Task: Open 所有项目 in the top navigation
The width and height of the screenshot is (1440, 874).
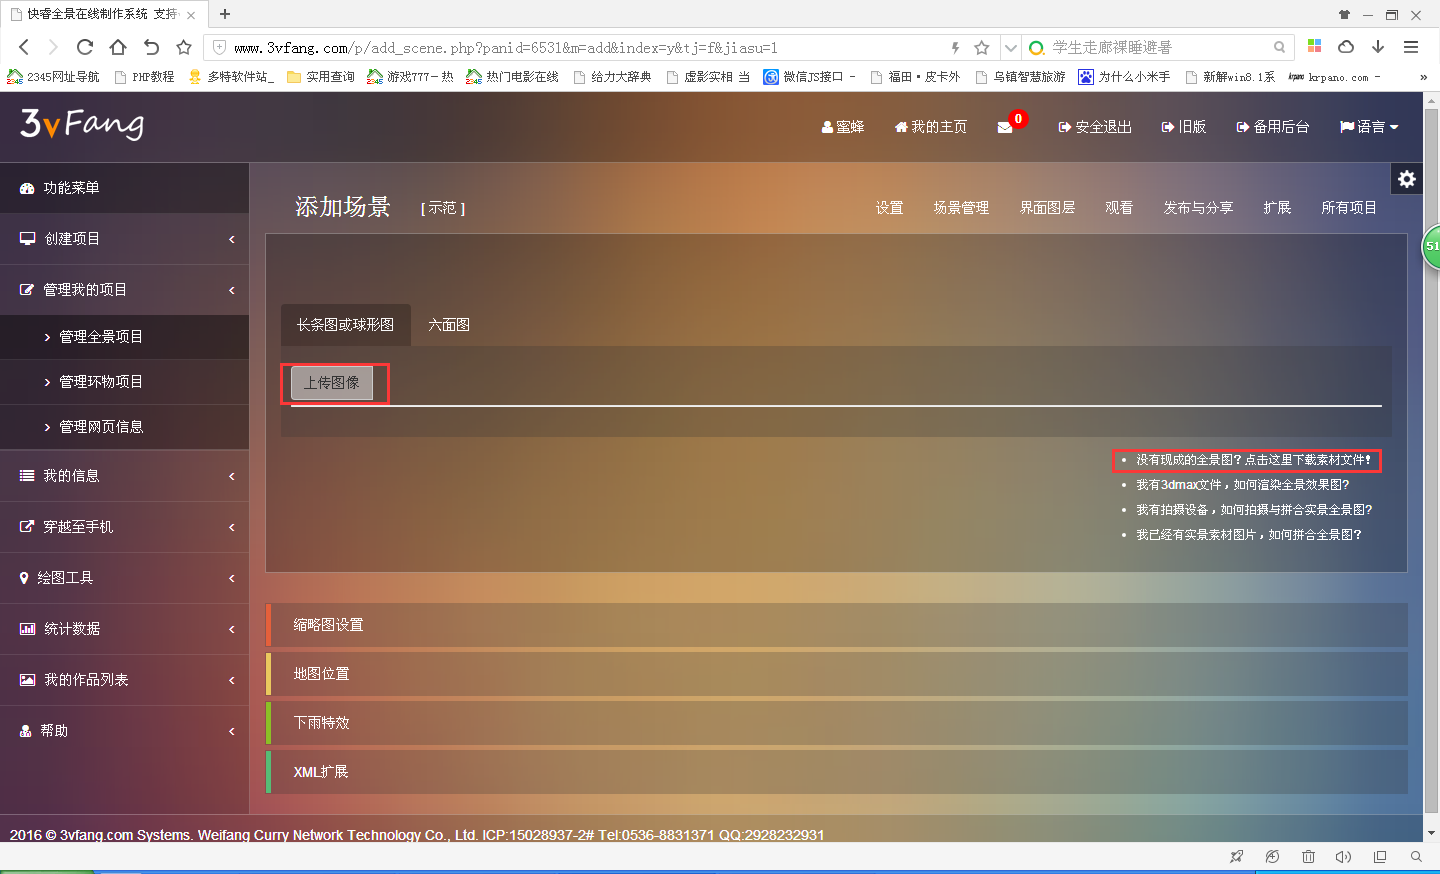Action: click(1349, 208)
